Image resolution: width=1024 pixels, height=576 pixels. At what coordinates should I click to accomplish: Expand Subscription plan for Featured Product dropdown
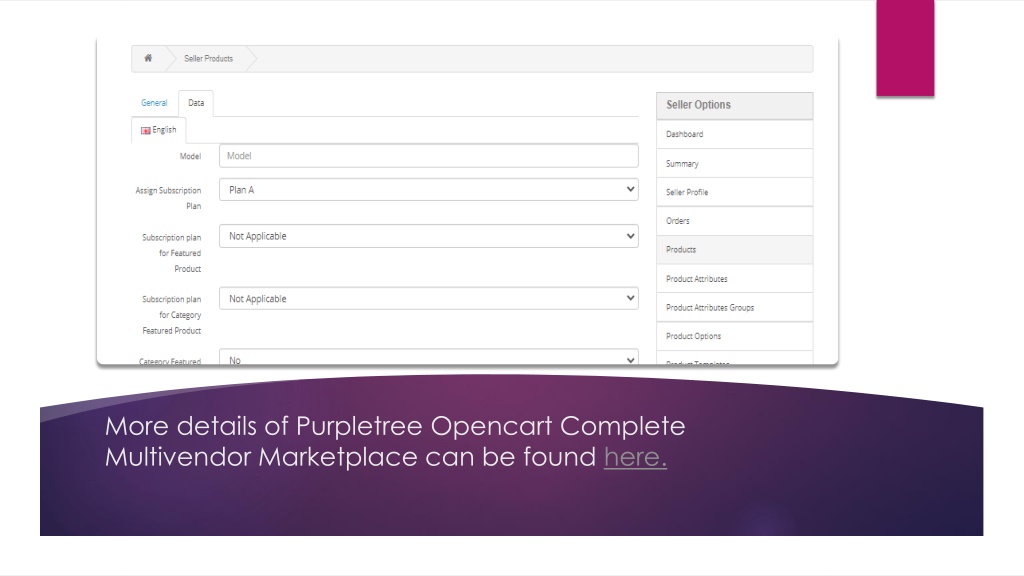(428, 236)
